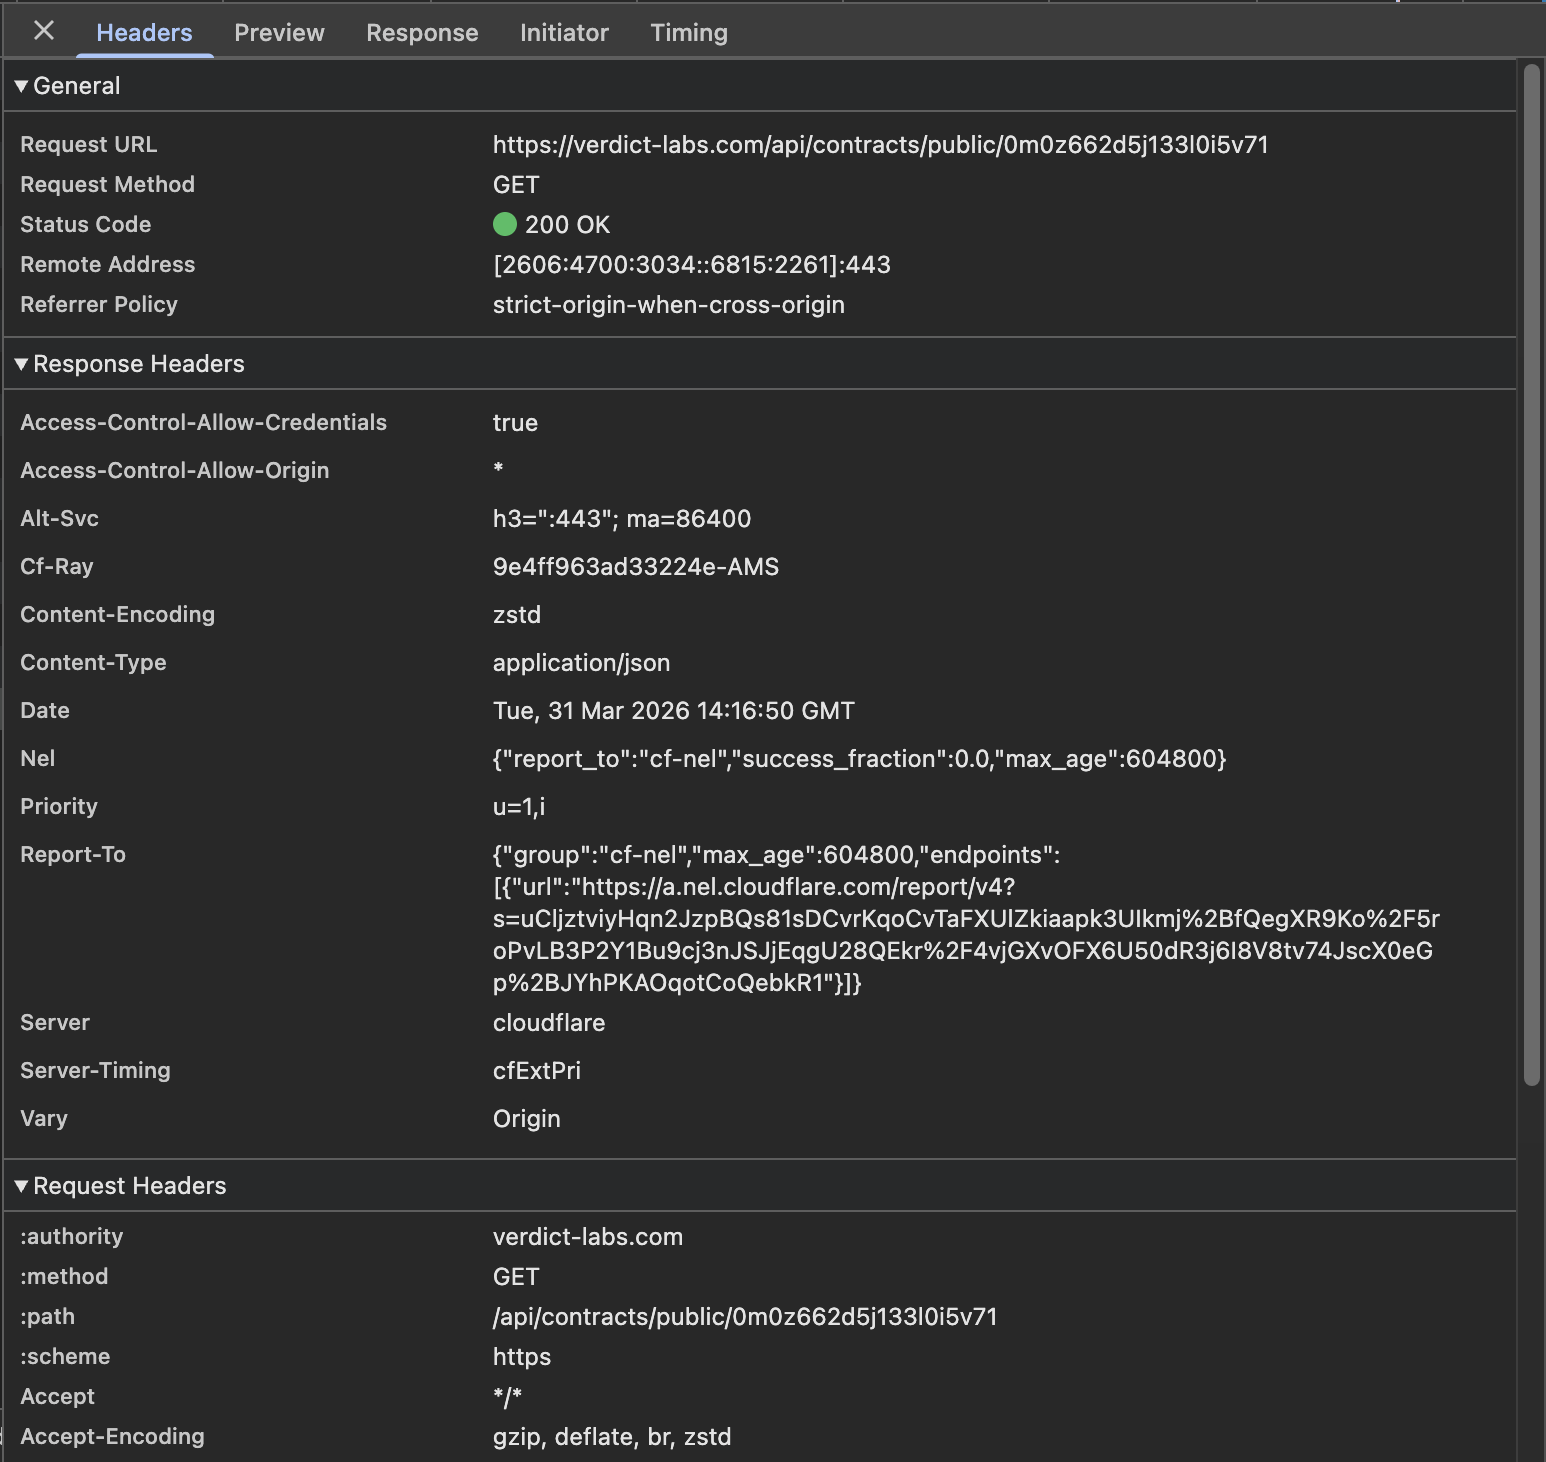Select the :authority value verdict-labs.com
The height and width of the screenshot is (1462, 1546).
(x=587, y=1236)
